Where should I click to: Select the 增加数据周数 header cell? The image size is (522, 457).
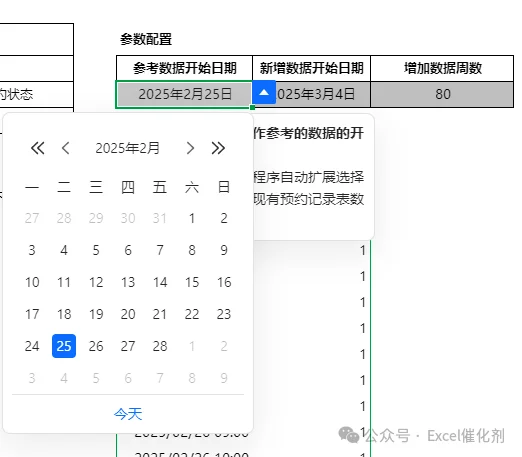pos(442,68)
